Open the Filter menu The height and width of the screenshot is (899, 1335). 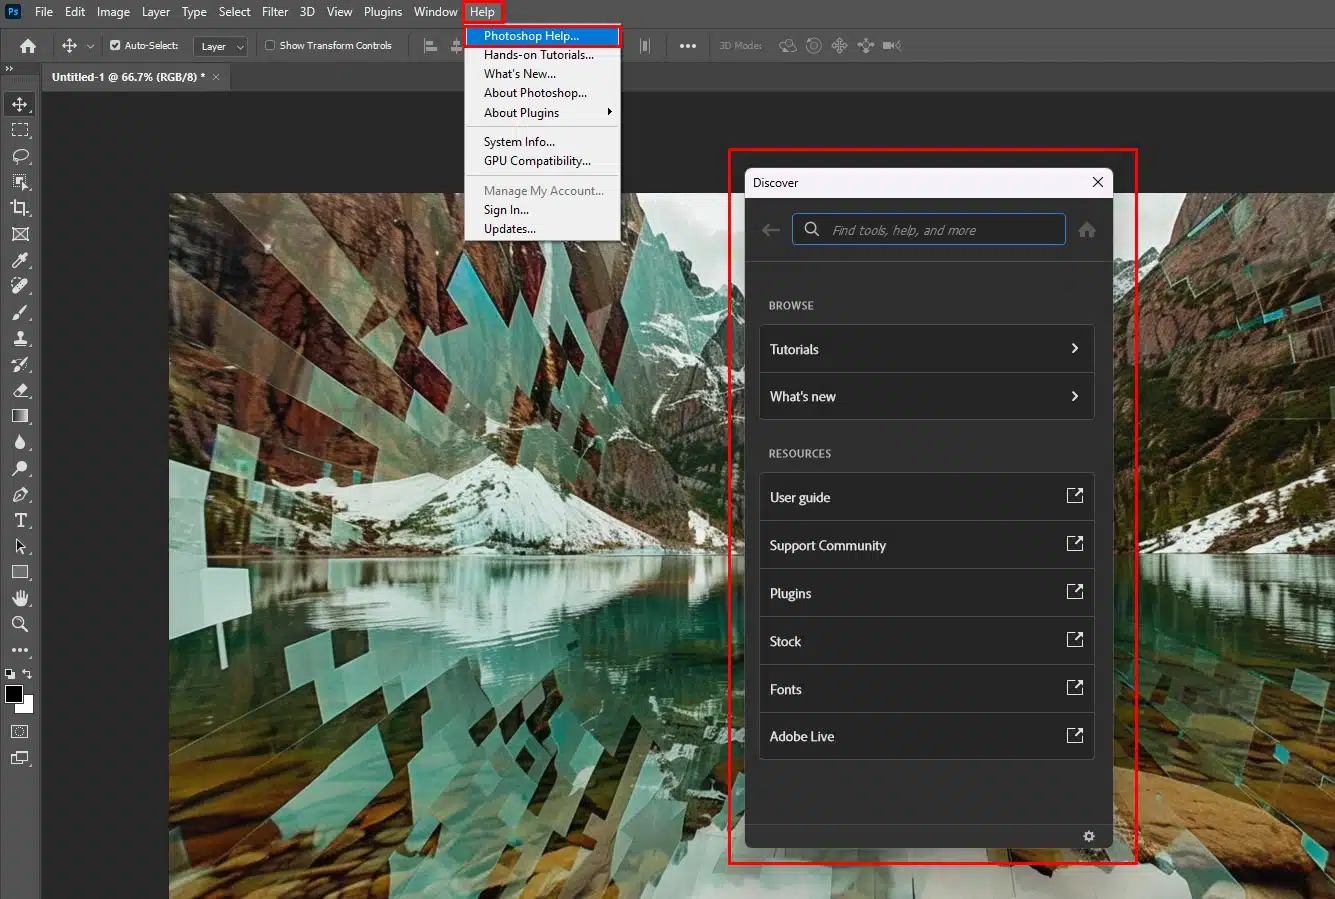[x=275, y=12]
